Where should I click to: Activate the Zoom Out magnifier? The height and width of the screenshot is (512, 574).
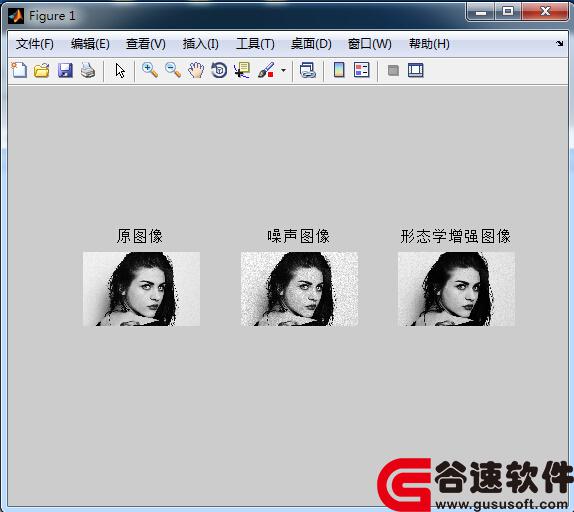[173, 70]
